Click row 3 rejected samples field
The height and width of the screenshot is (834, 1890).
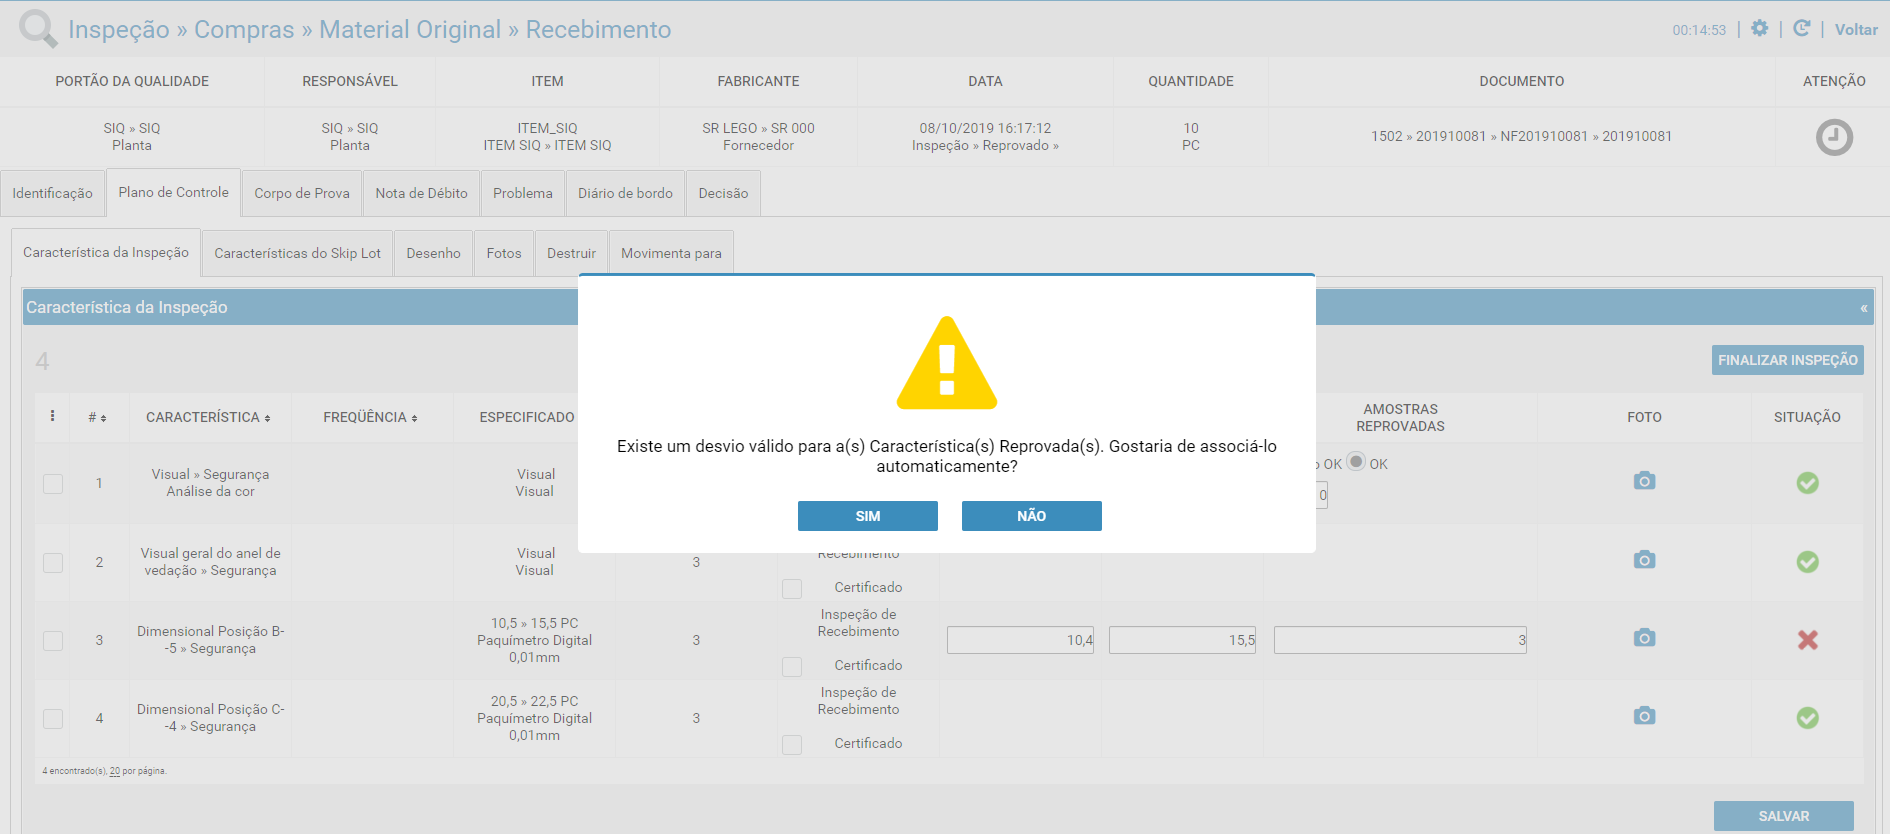1400,640
